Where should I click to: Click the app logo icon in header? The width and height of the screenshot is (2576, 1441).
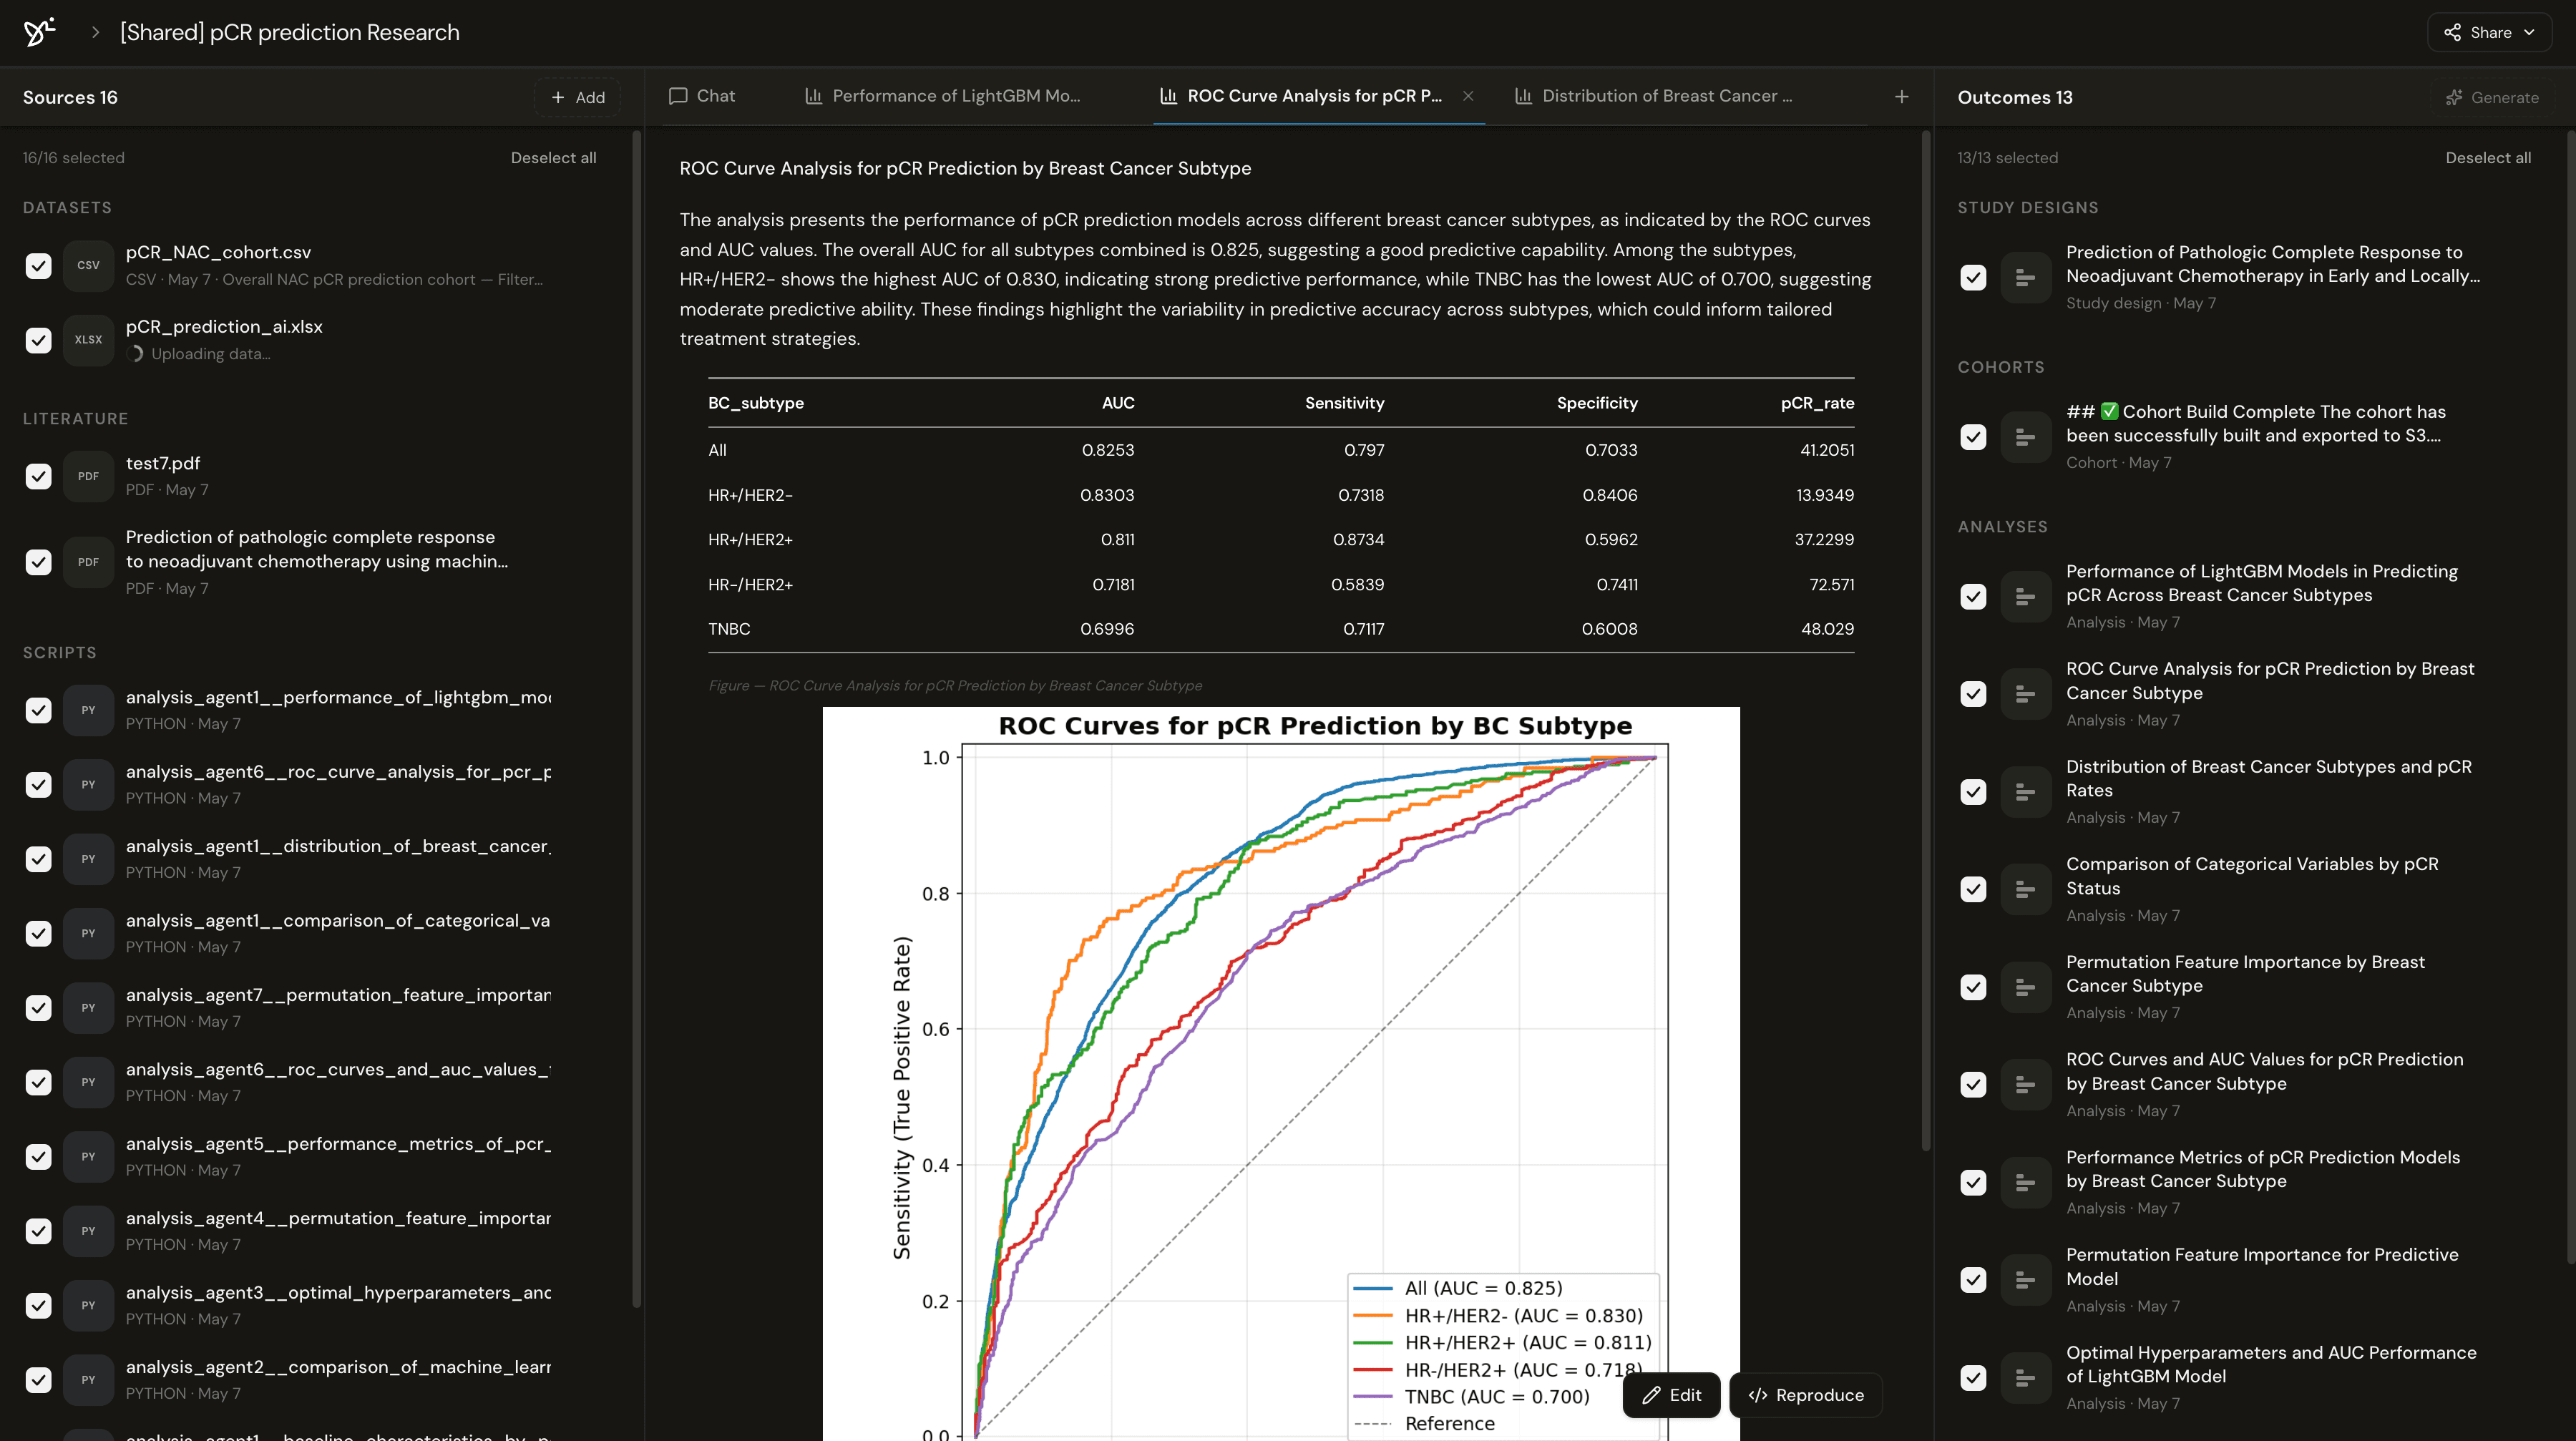(39, 32)
